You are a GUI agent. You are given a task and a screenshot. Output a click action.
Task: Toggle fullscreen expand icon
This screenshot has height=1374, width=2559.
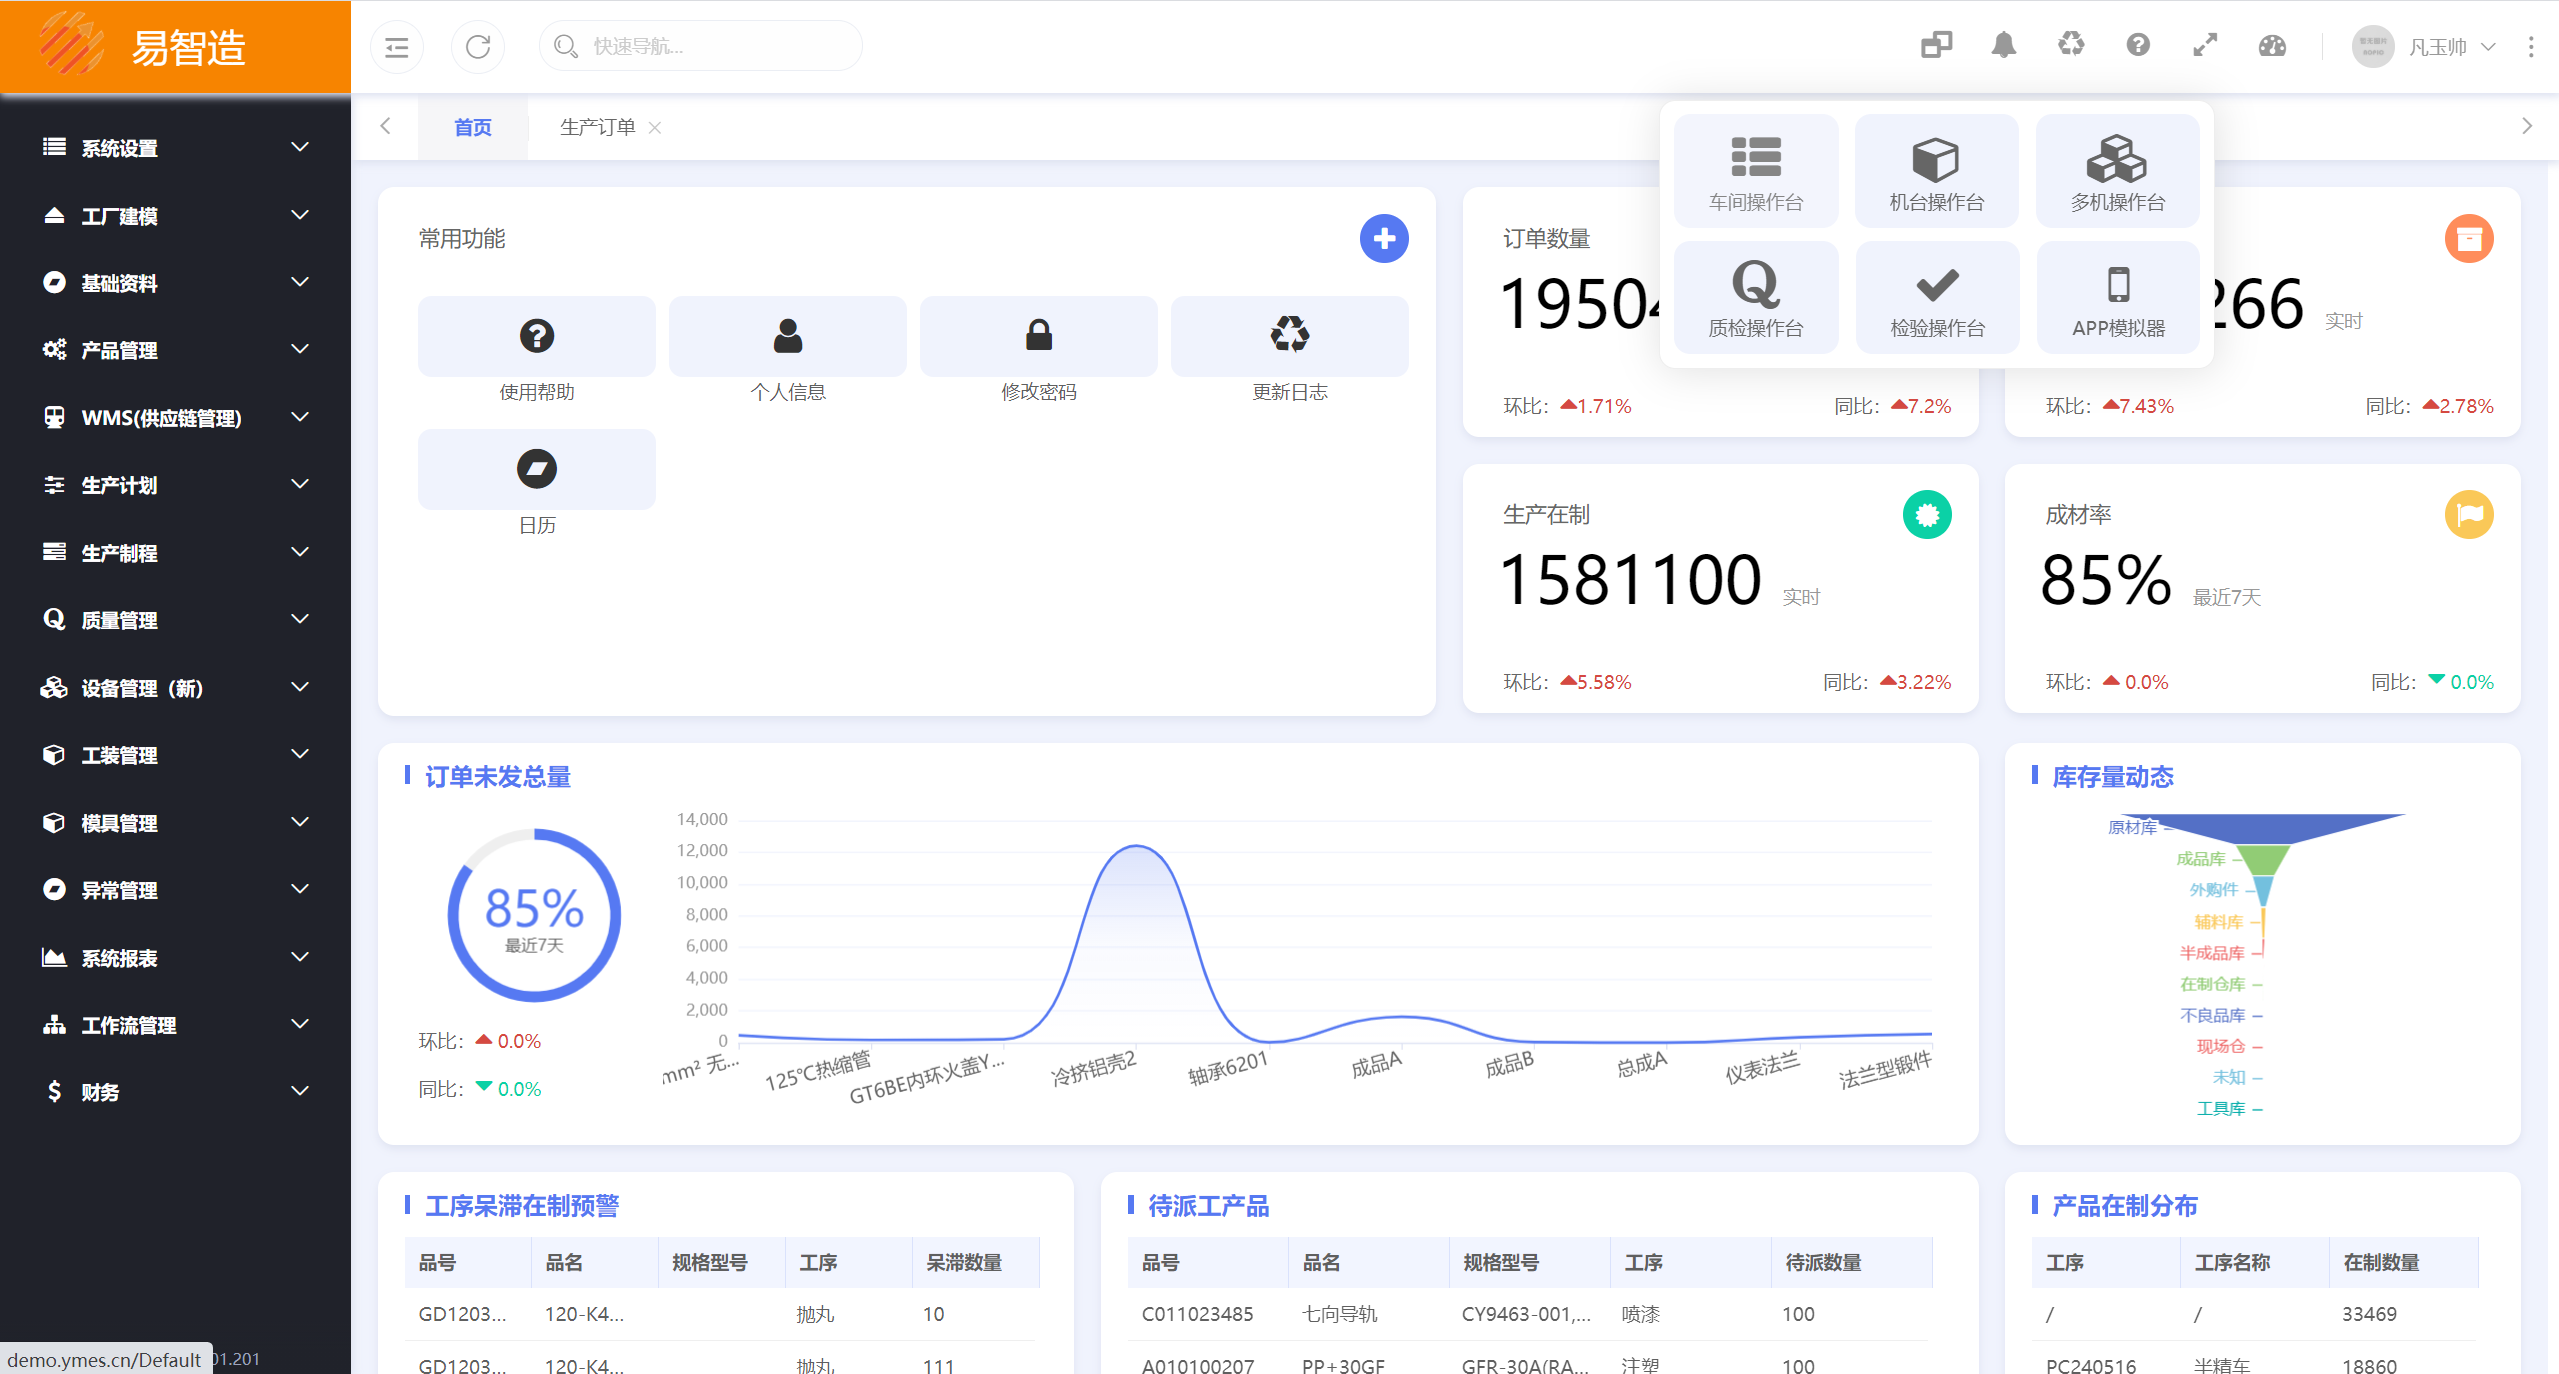[x=2205, y=45]
